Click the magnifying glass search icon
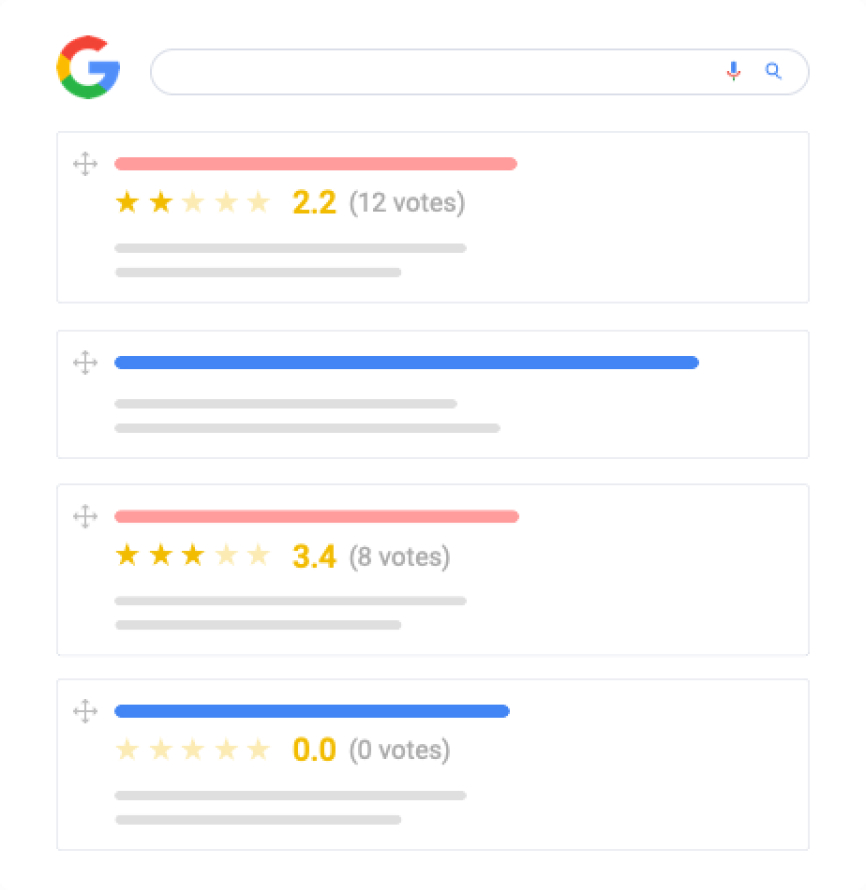The image size is (866, 890). [x=772, y=71]
